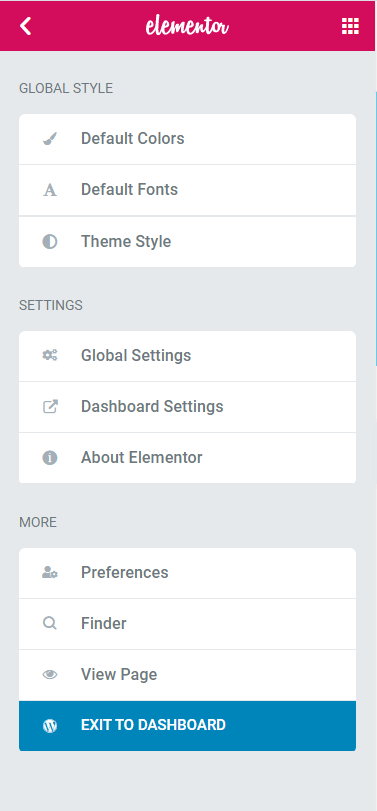Go to Dashboard Settings link

click(x=187, y=407)
